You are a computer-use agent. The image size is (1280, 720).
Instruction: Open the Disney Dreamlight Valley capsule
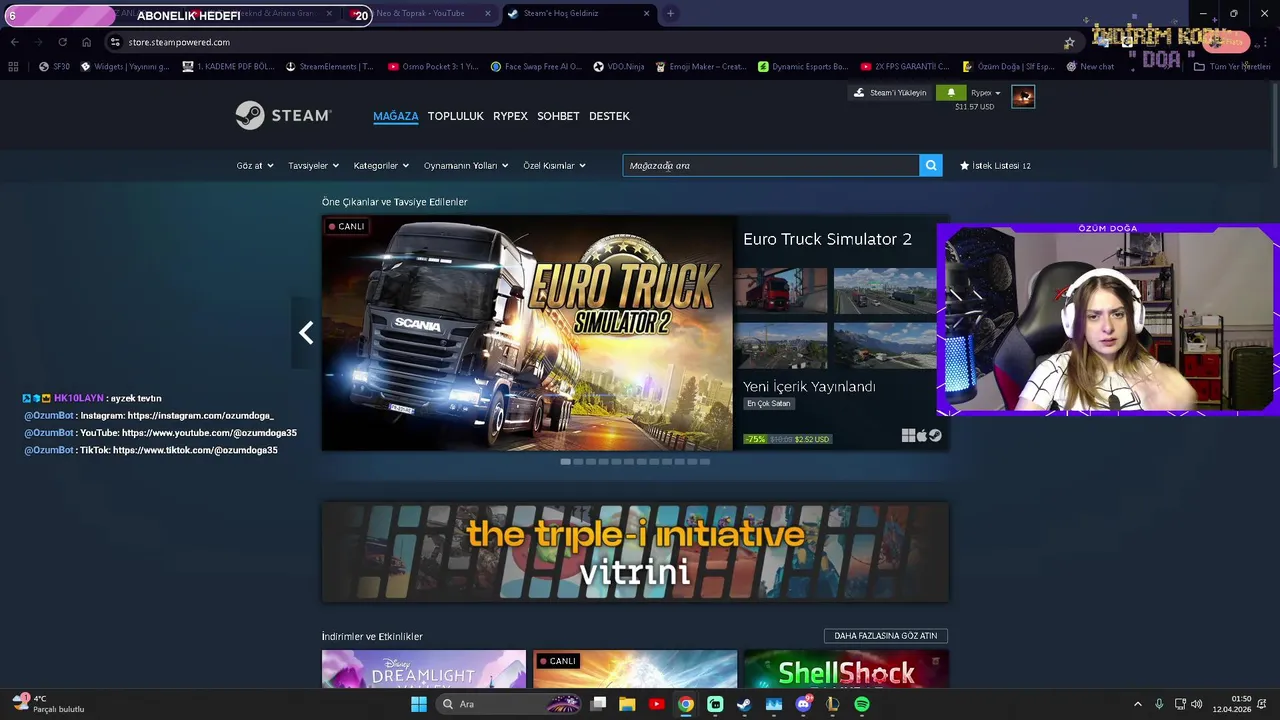pos(423,669)
